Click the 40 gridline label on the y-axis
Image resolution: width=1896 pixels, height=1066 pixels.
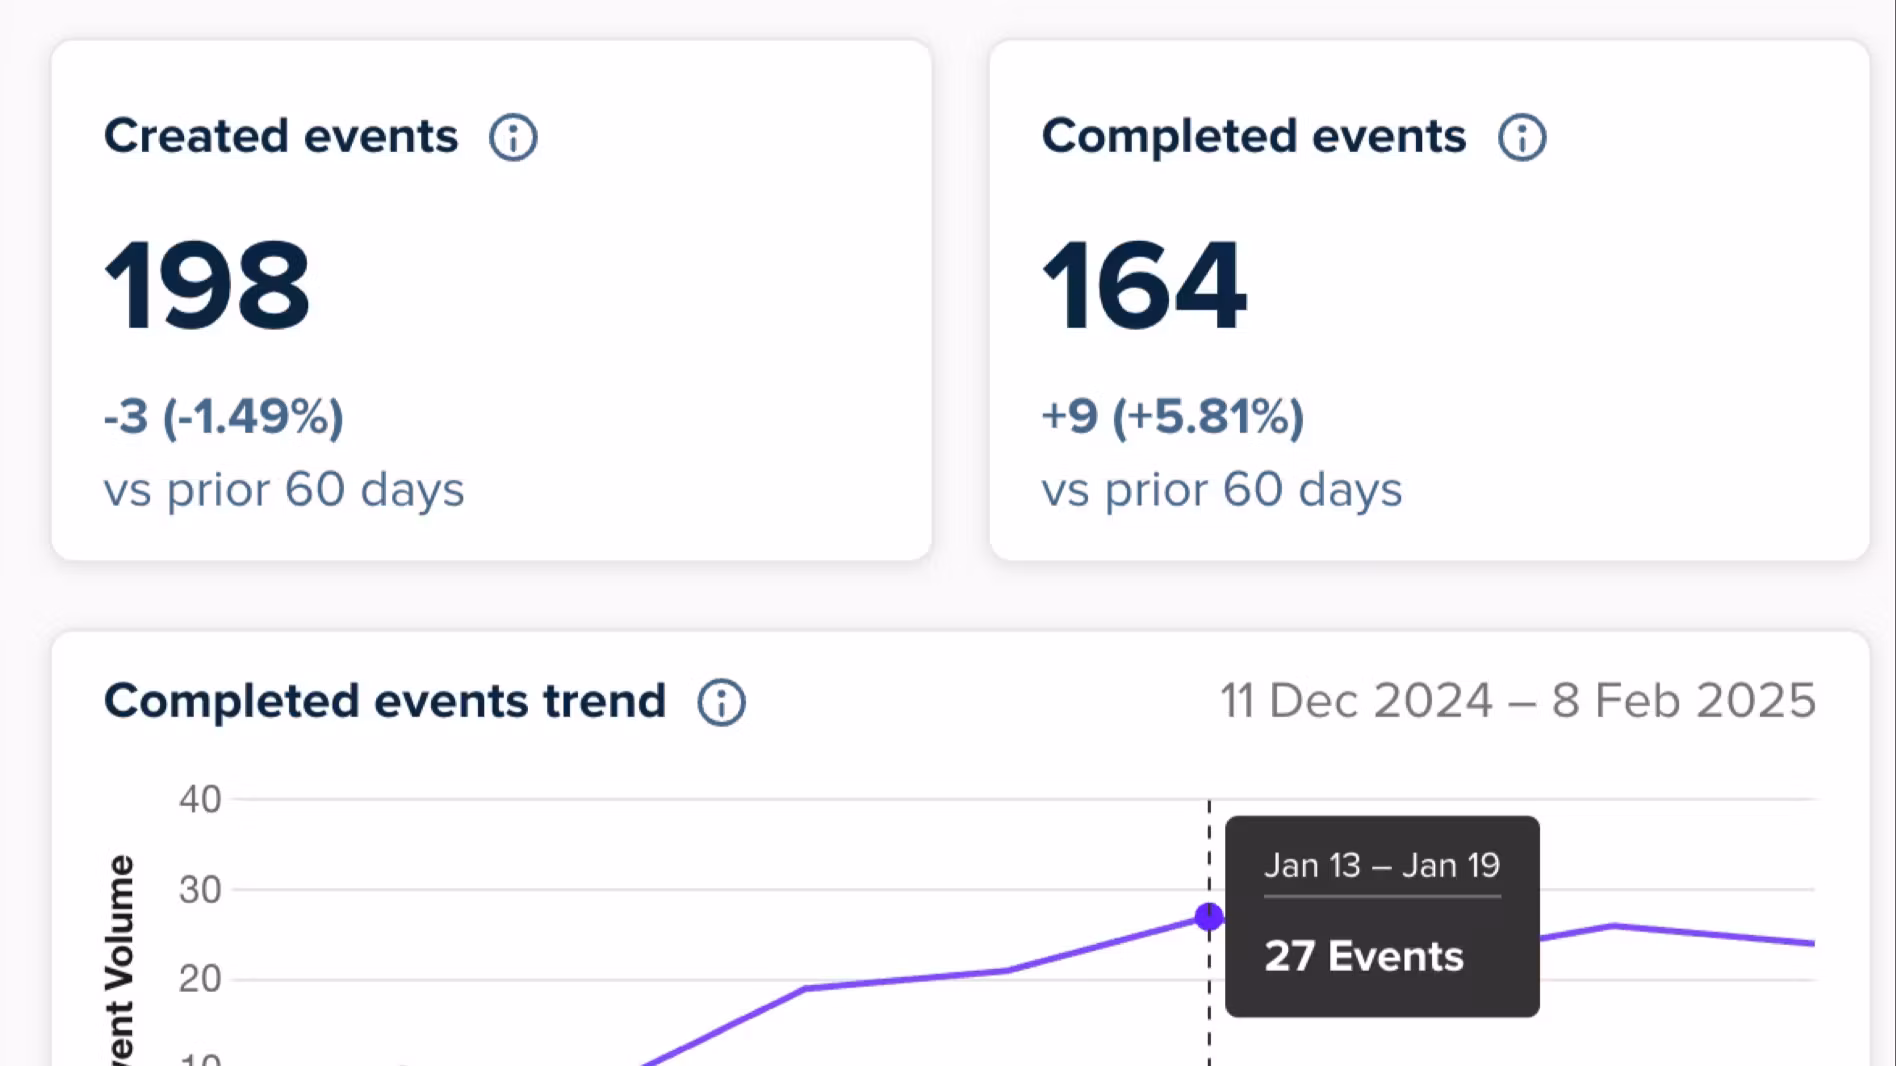point(199,799)
